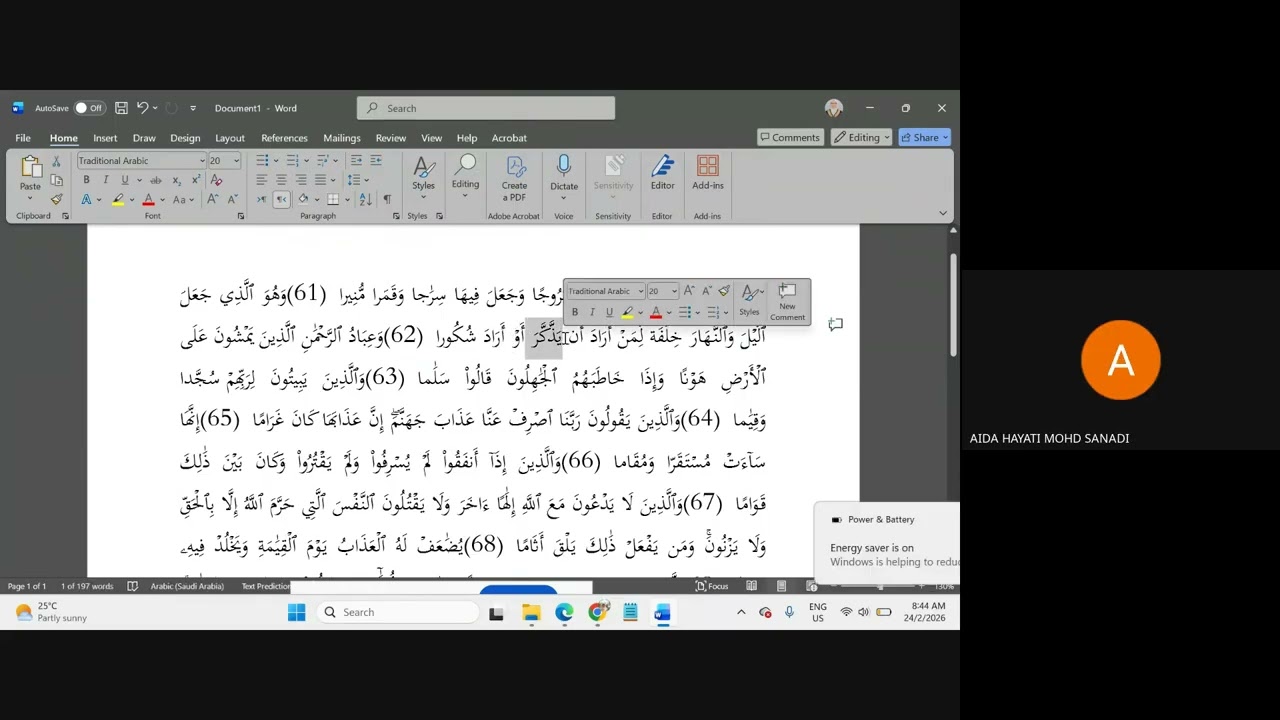Click Format Painter in mini toolbar
Viewport: 1280px width, 720px height.
point(724,291)
